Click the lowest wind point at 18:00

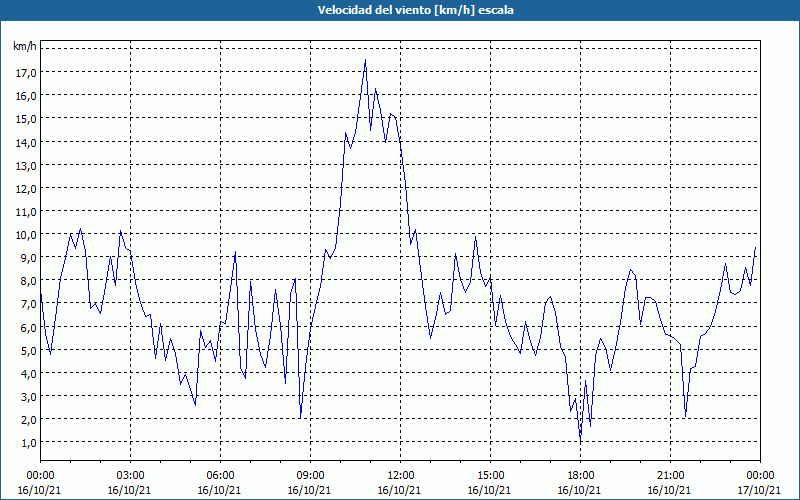pyautogui.click(x=581, y=442)
